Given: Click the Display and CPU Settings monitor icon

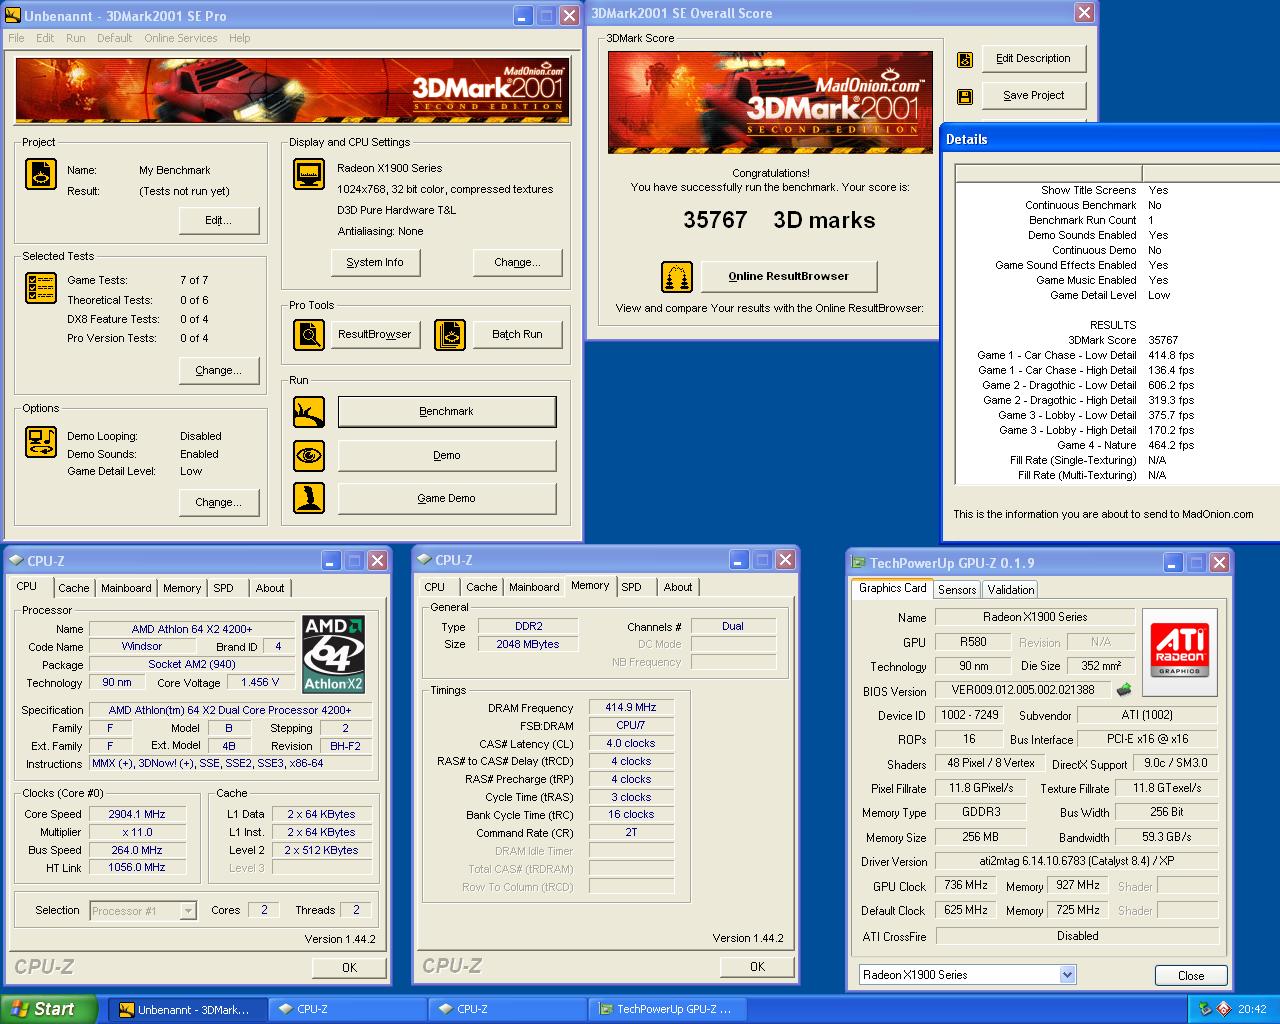Looking at the screenshot, I should [x=309, y=174].
